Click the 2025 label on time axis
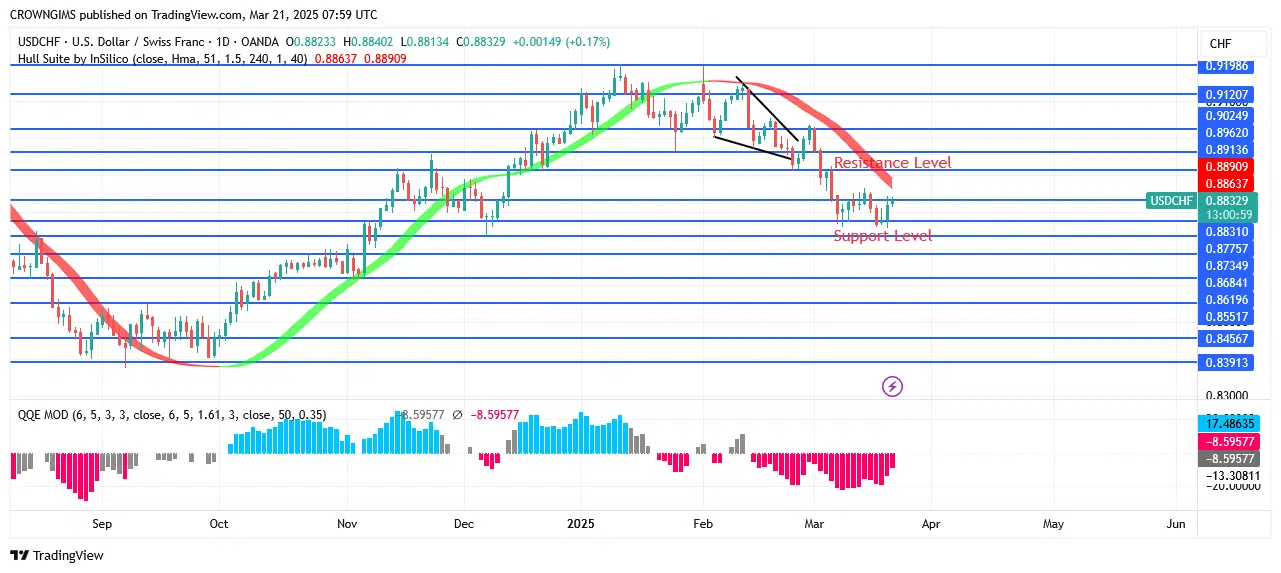 tap(580, 523)
